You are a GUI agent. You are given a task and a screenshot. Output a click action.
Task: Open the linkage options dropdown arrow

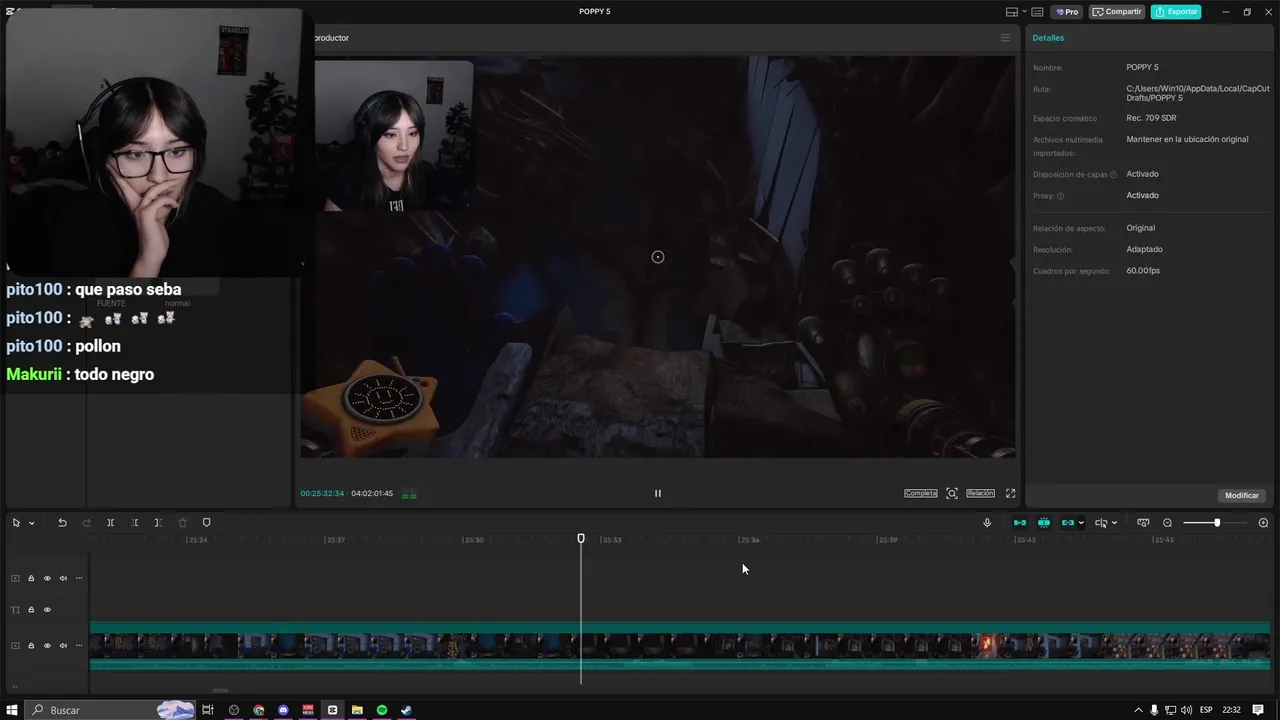pyautogui.click(x=1081, y=523)
